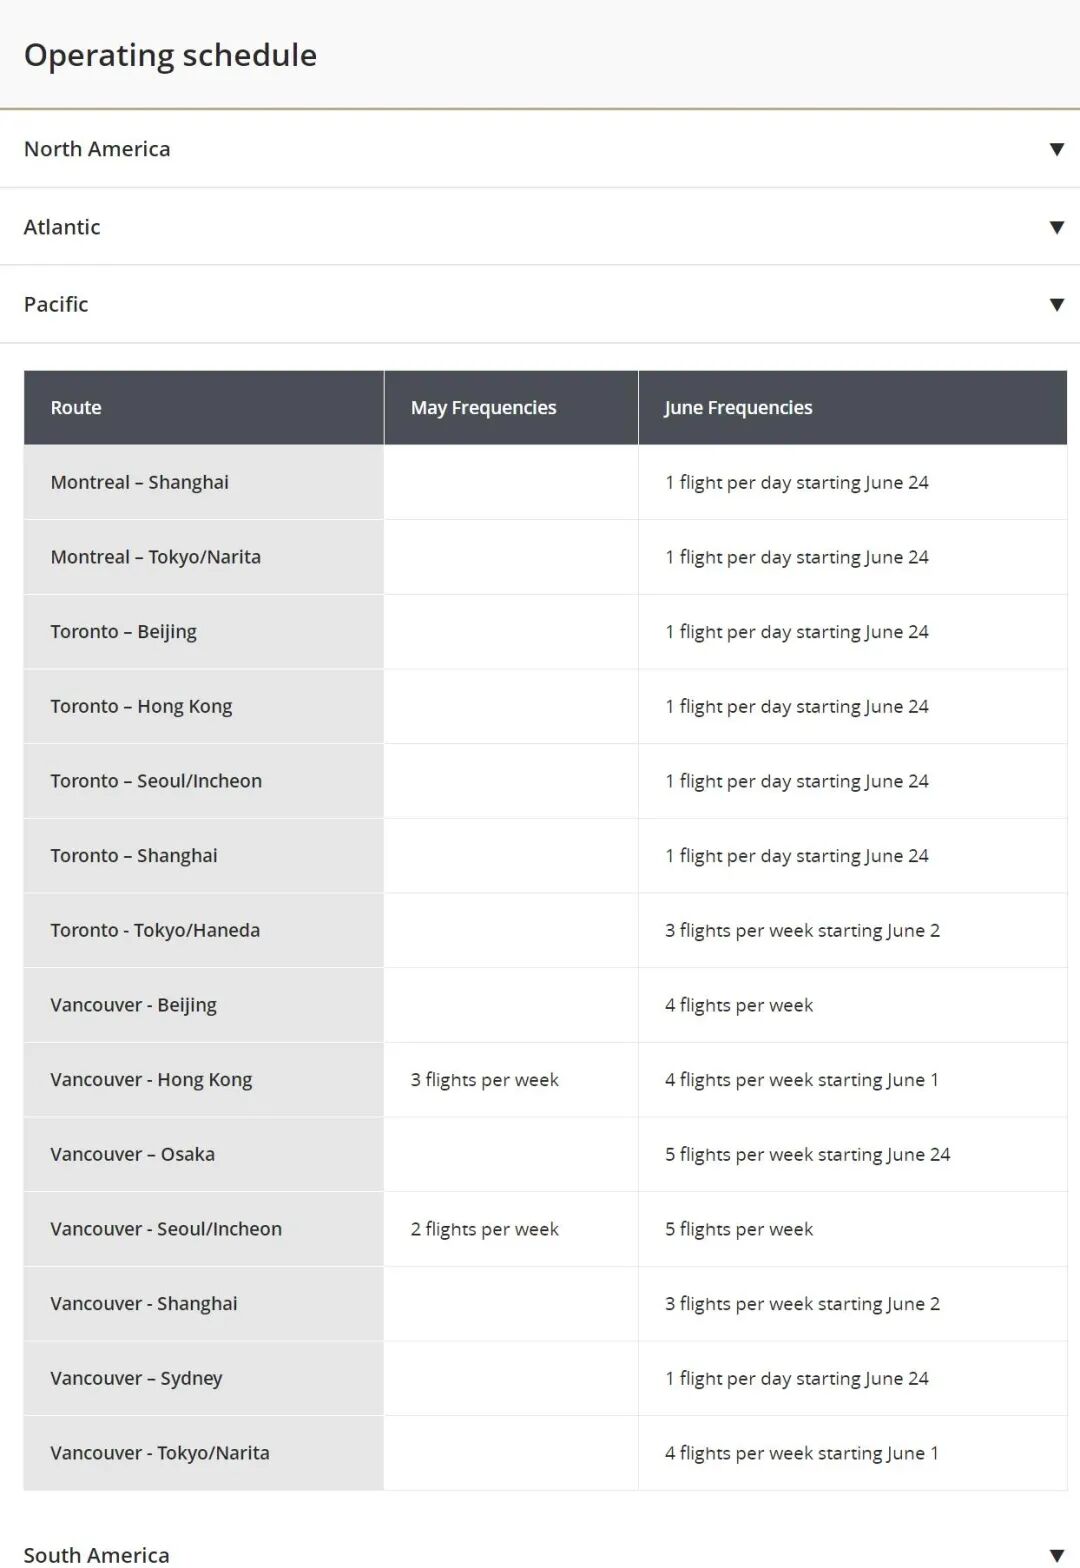Select the Toronto – Hong Kong route cell
The image size is (1080, 1568).
tap(141, 706)
